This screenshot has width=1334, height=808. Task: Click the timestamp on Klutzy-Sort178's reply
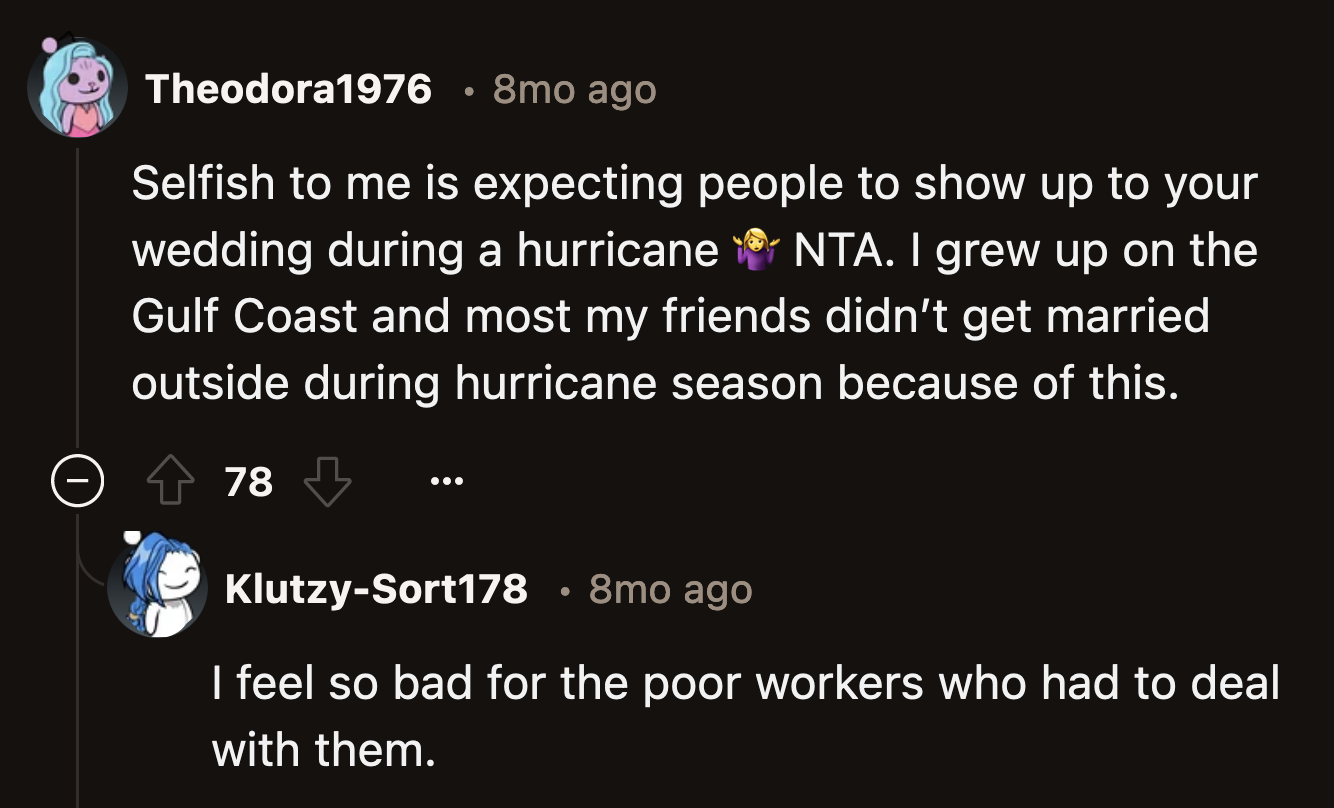click(670, 589)
